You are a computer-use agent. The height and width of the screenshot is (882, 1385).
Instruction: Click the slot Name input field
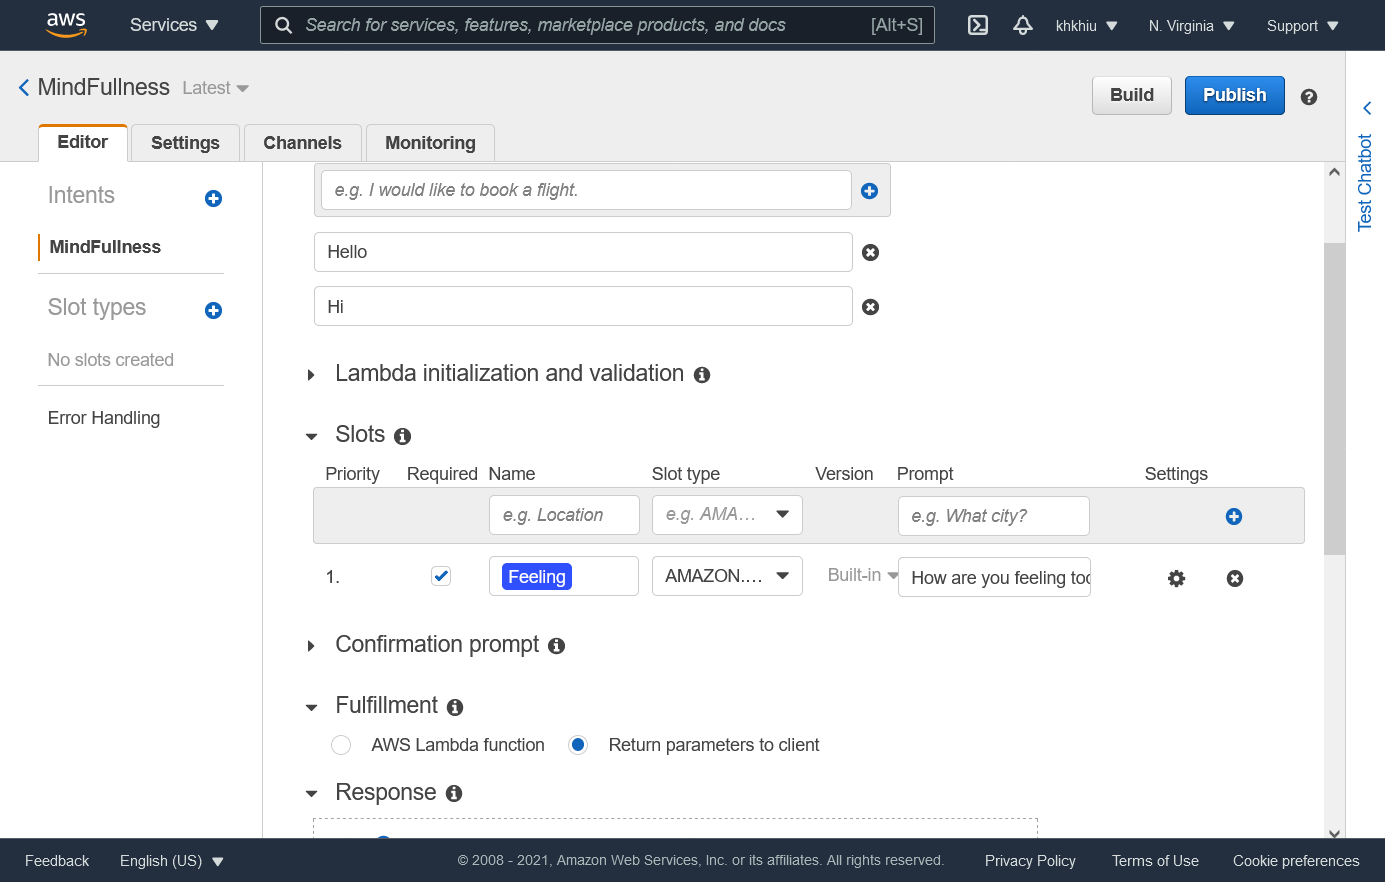564,516
